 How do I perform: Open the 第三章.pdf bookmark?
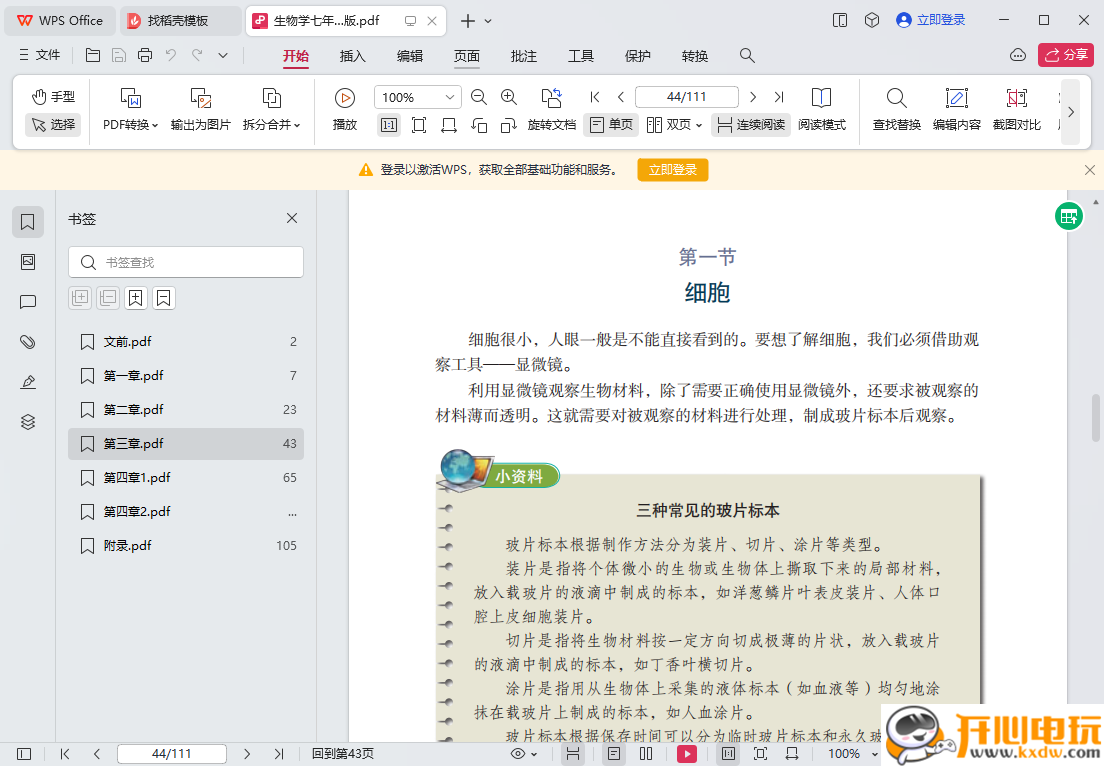135,443
